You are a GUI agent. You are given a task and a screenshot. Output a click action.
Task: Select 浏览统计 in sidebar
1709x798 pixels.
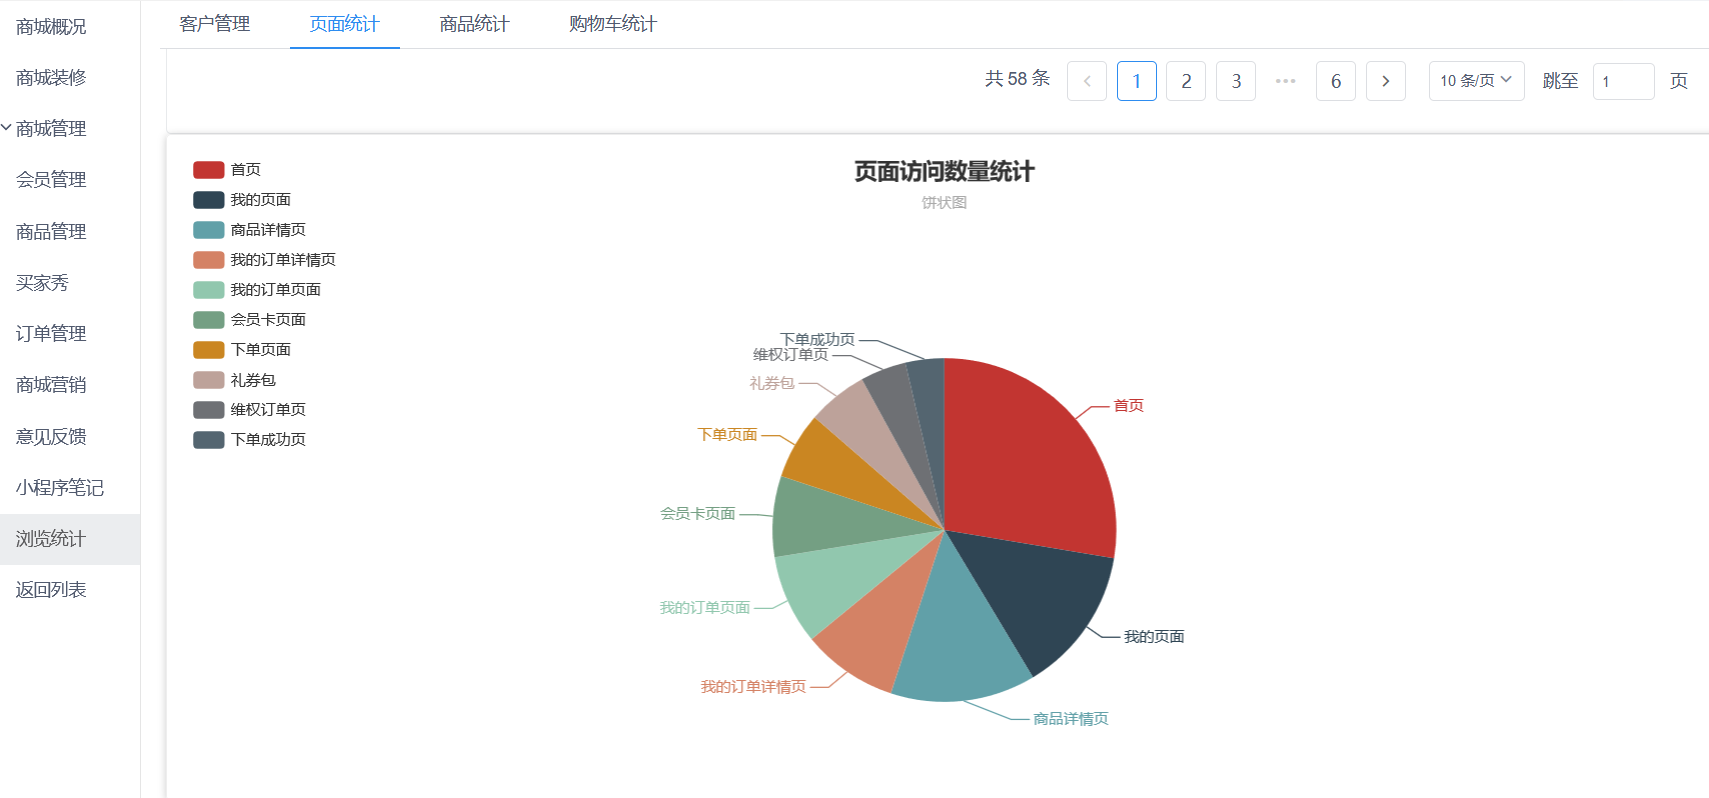click(x=70, y=539)
